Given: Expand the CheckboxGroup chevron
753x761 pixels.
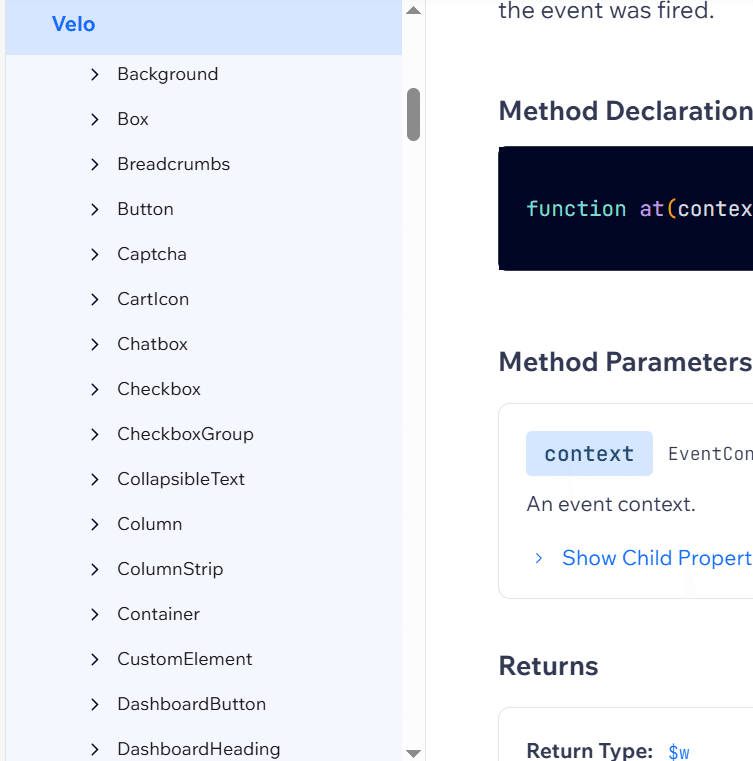Looking at the screenshot, I should coord(95,434).
